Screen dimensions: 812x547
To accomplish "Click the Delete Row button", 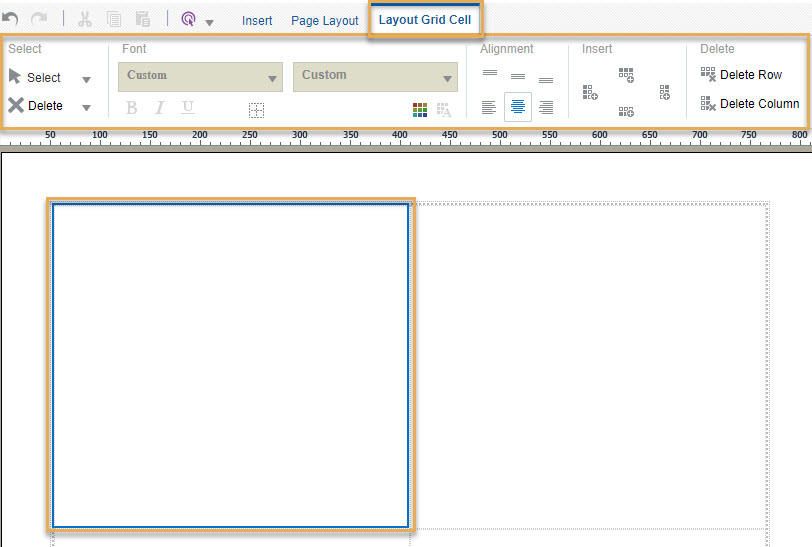I will (x=741, y=75).
